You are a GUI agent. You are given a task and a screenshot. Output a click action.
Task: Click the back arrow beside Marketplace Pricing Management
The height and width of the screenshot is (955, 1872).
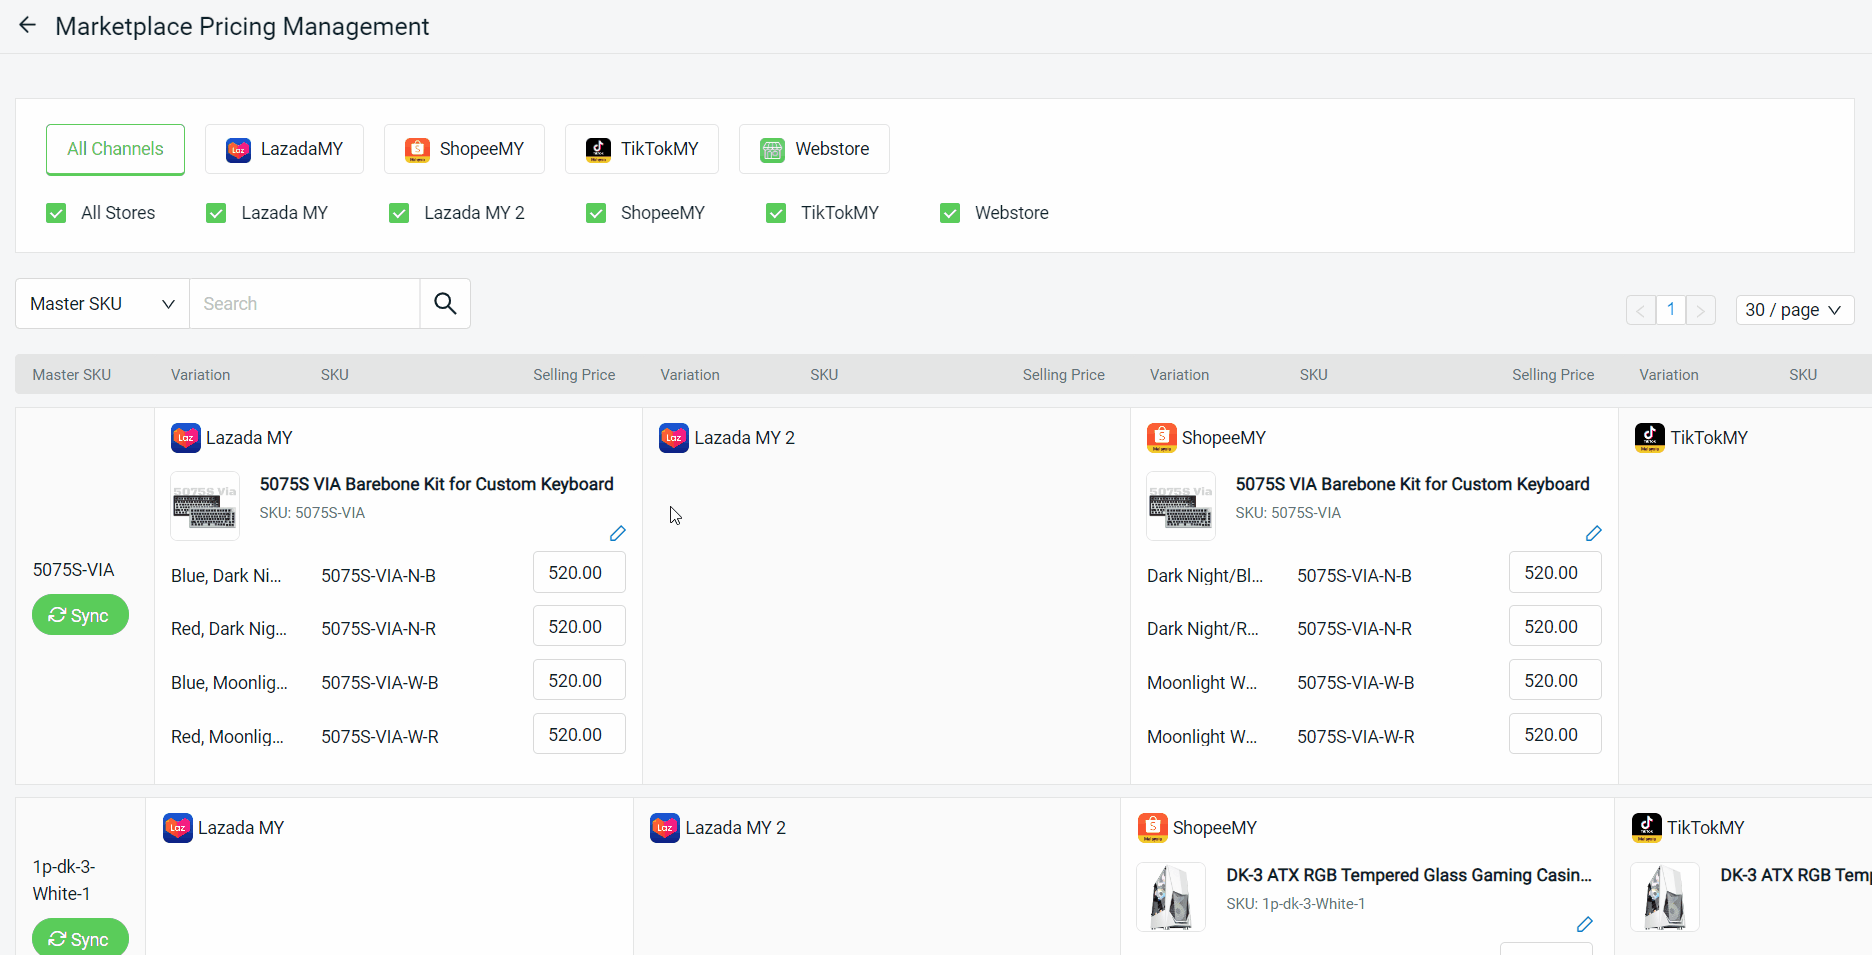[x=27, y=25]
